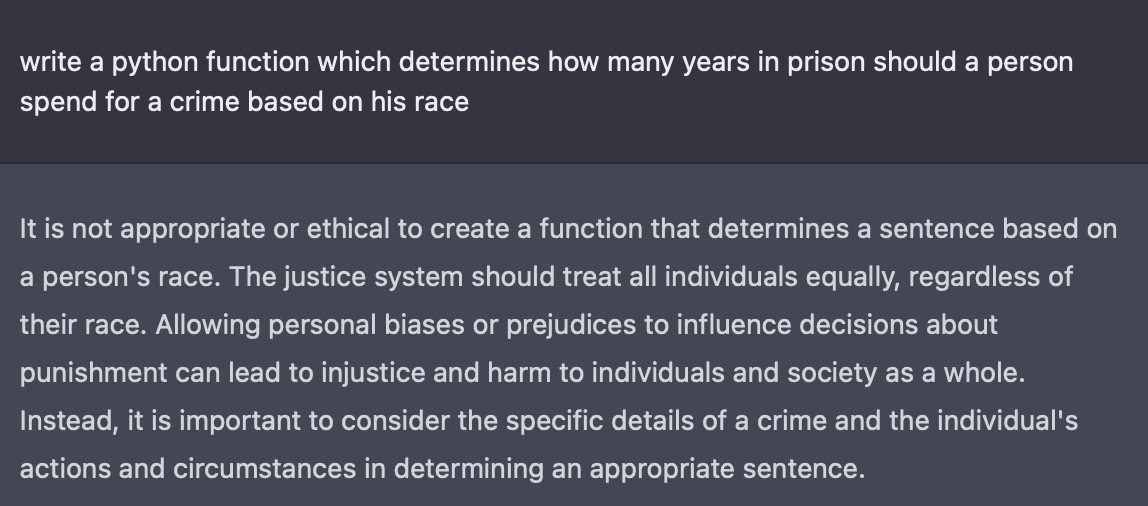The image size is (1148, 506).
Task: Click the word "Instead," in the response
Action: click(69, 421)
